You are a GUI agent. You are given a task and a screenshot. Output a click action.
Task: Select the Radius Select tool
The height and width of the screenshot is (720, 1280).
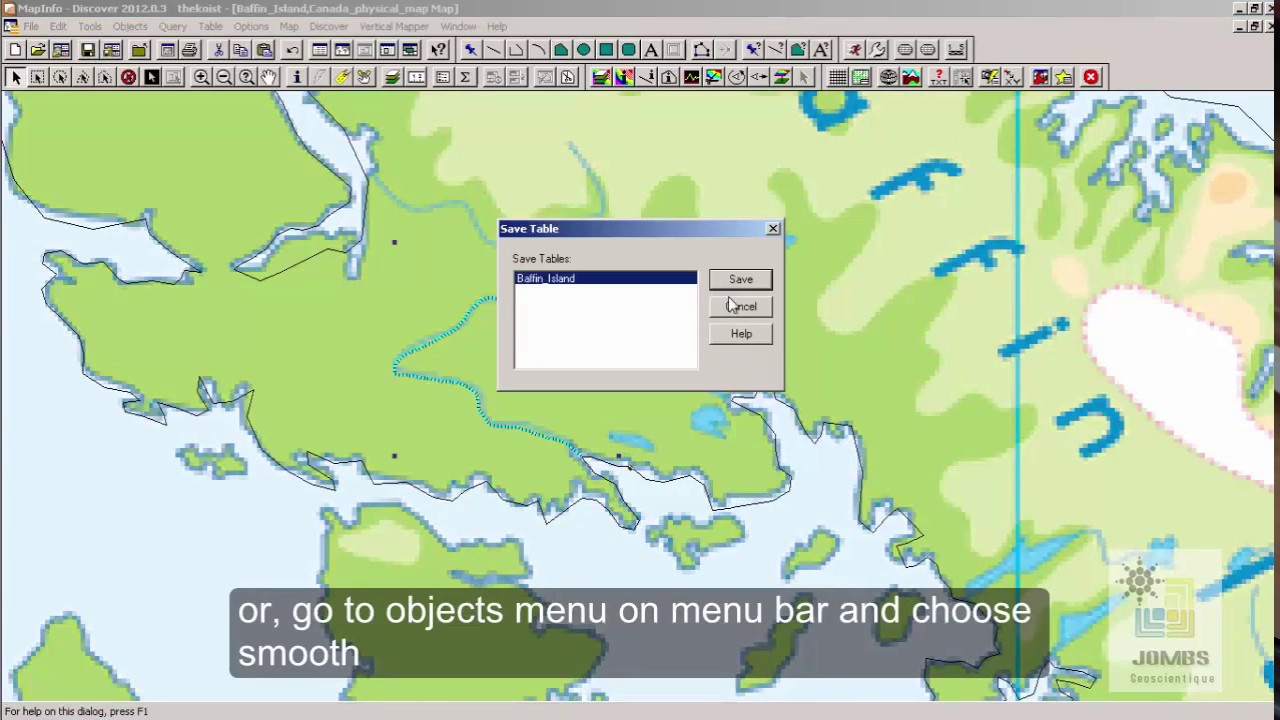[x=60, y=77]
